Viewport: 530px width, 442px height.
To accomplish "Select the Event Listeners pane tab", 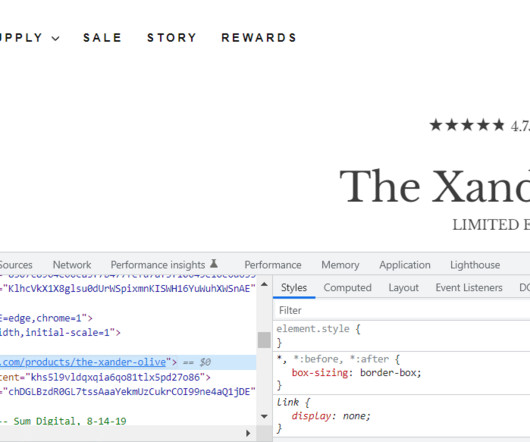I will pyautogui.click(x=469, y=288).
